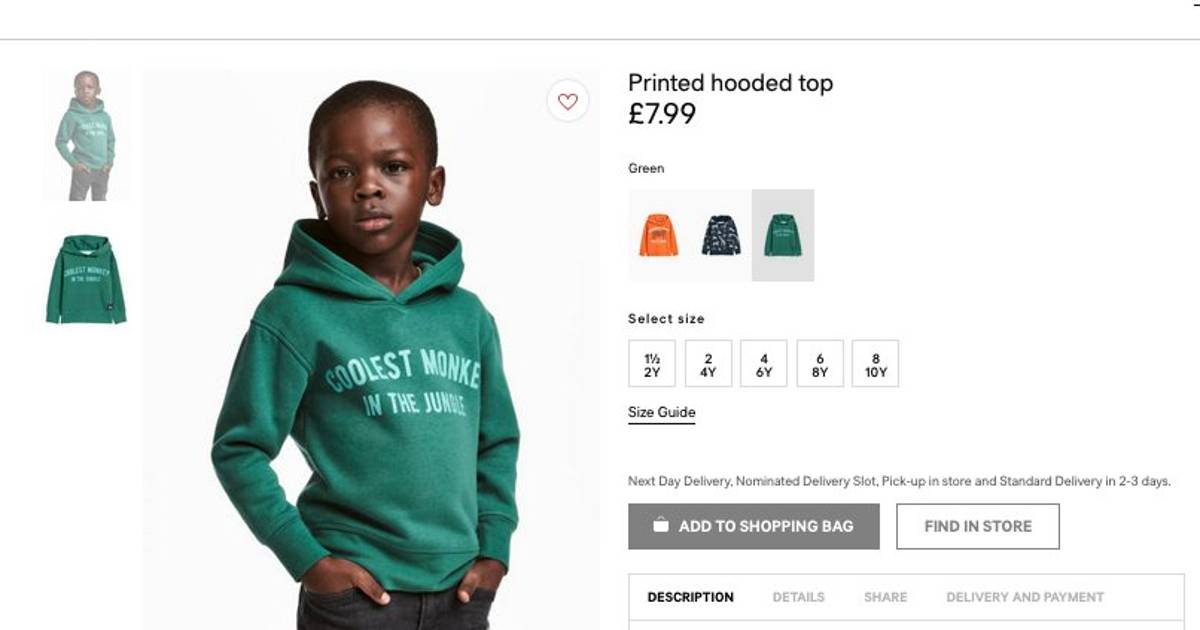Open the Share tab

tap(885, 597)
